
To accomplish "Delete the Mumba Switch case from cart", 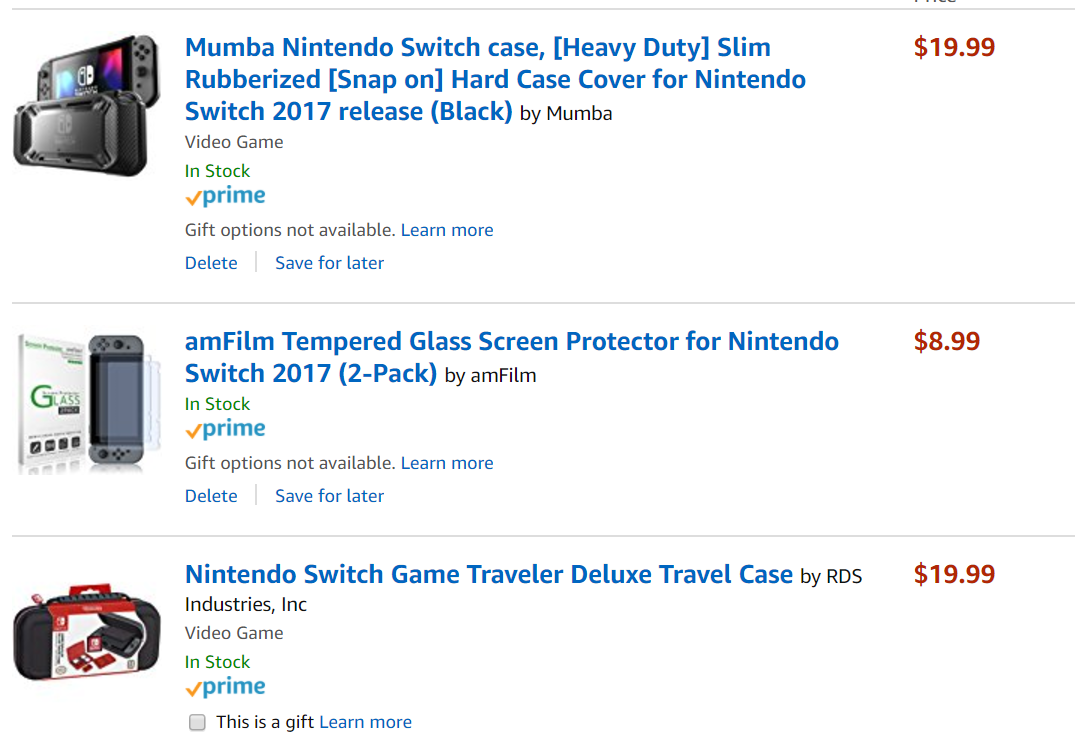I will pyautogui.click(x=211, y=263).
